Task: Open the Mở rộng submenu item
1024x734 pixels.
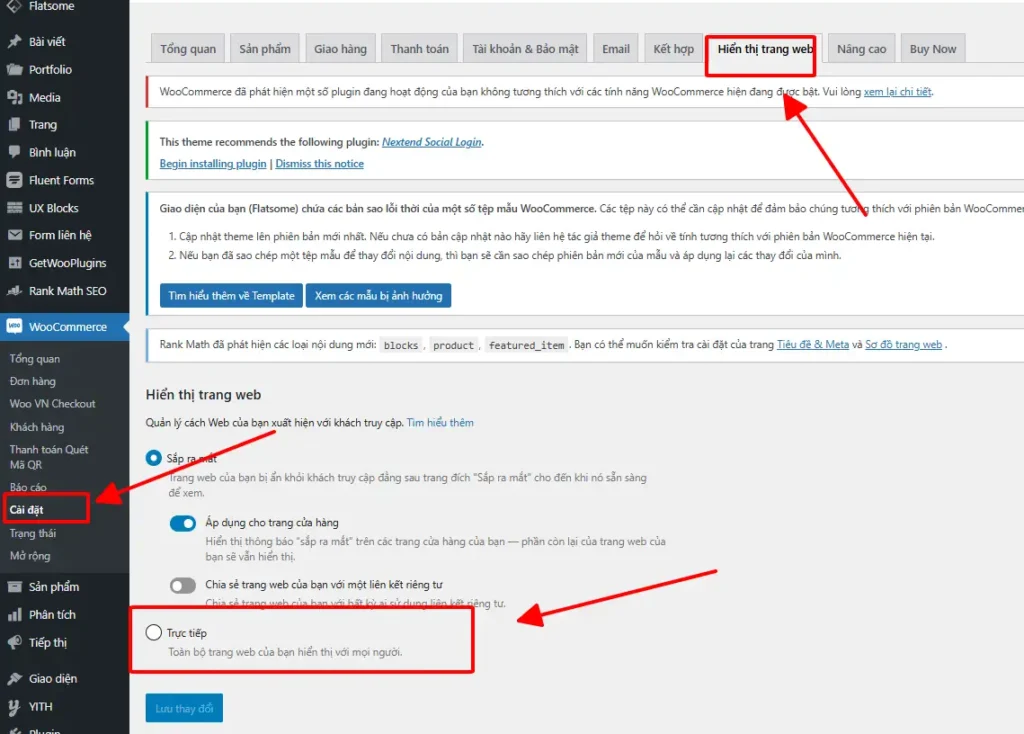Action: point(30,556)
